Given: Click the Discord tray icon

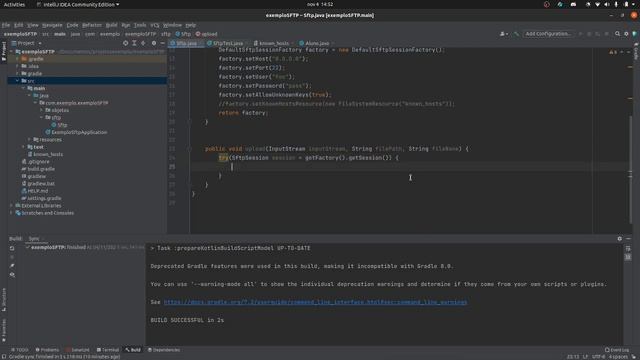Looking at the screenshot, I should [573, 4].
